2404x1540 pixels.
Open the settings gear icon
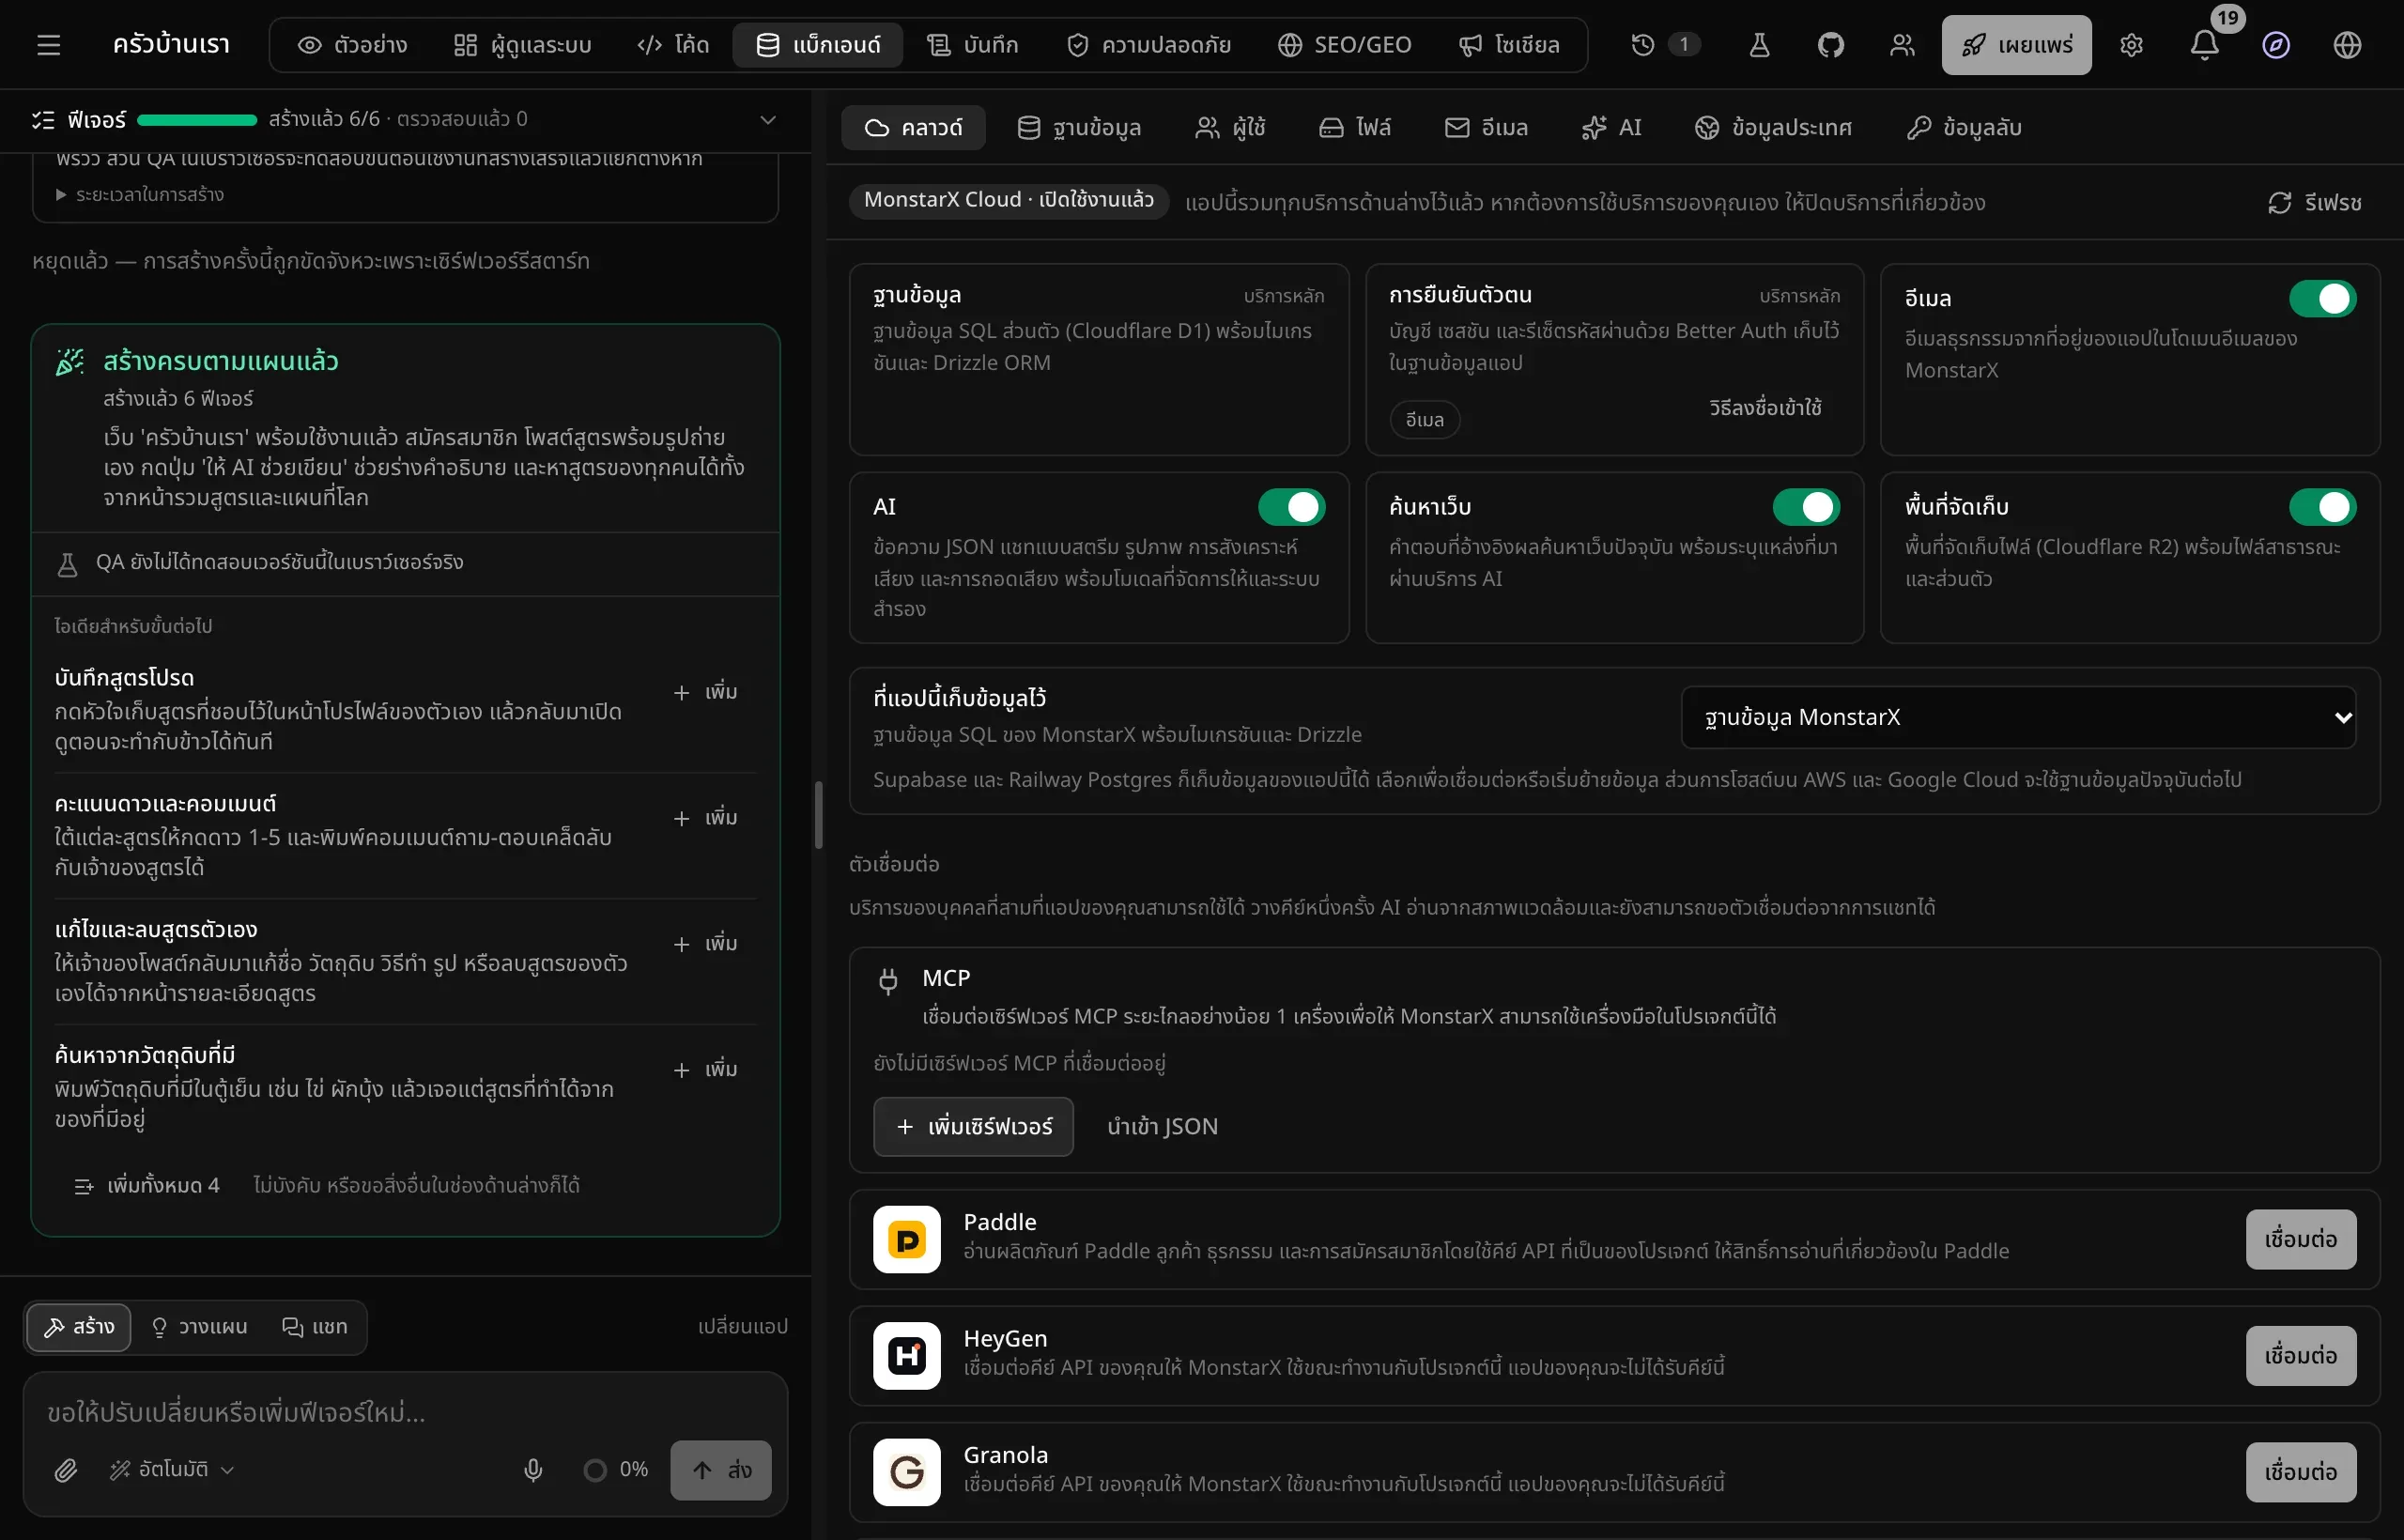click(x=2131, y=45)
